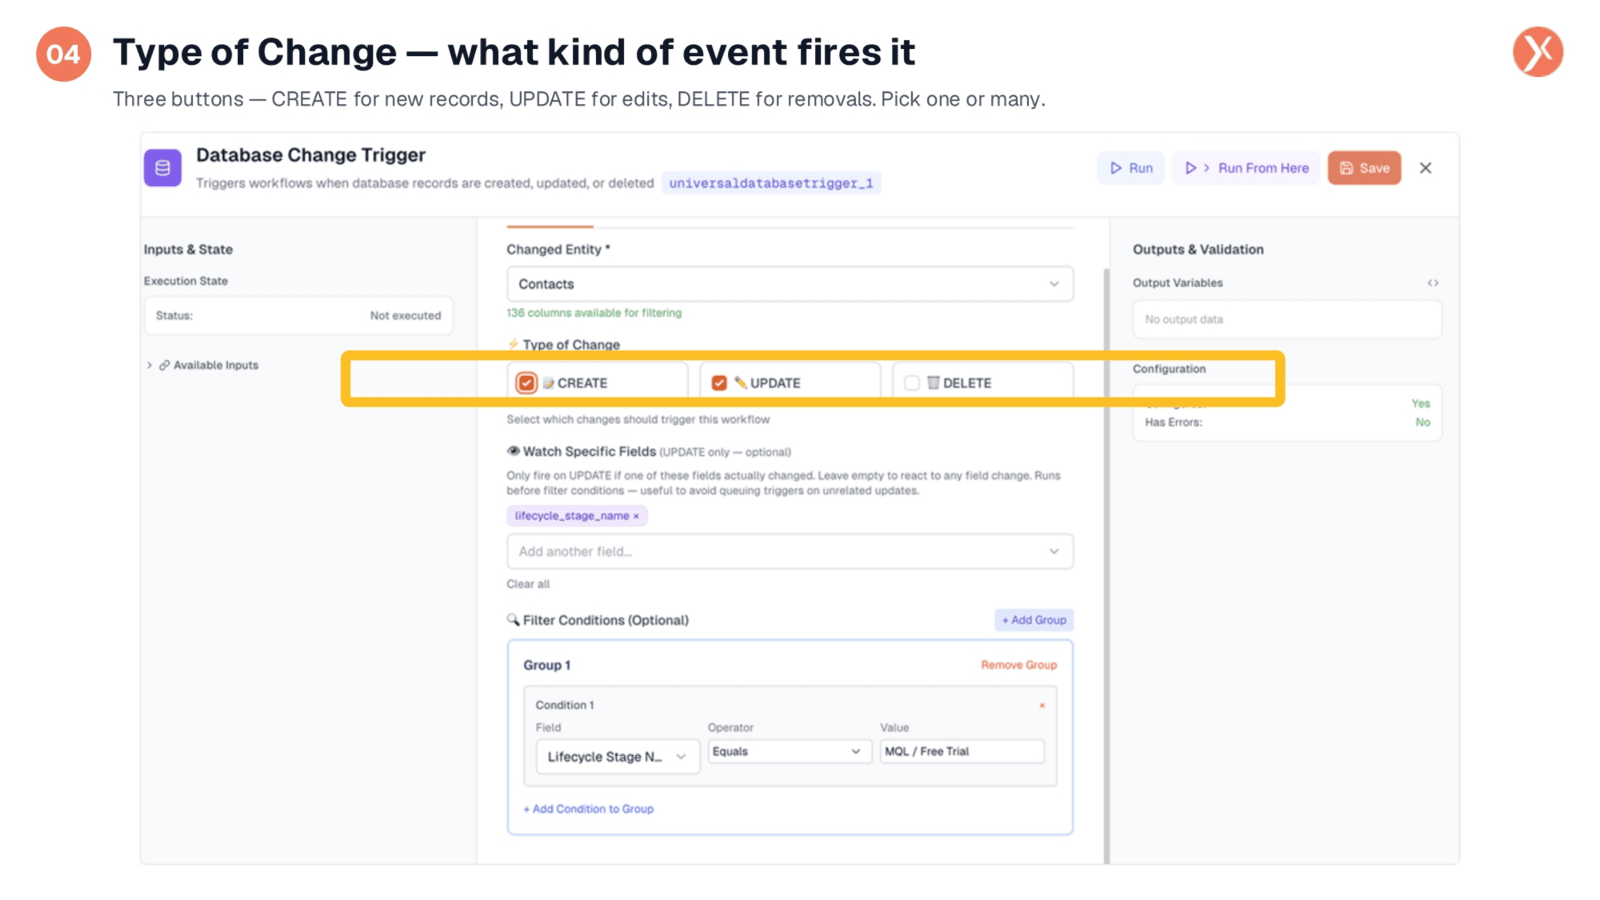Expand the Available Inputs section

coord(150,365)
